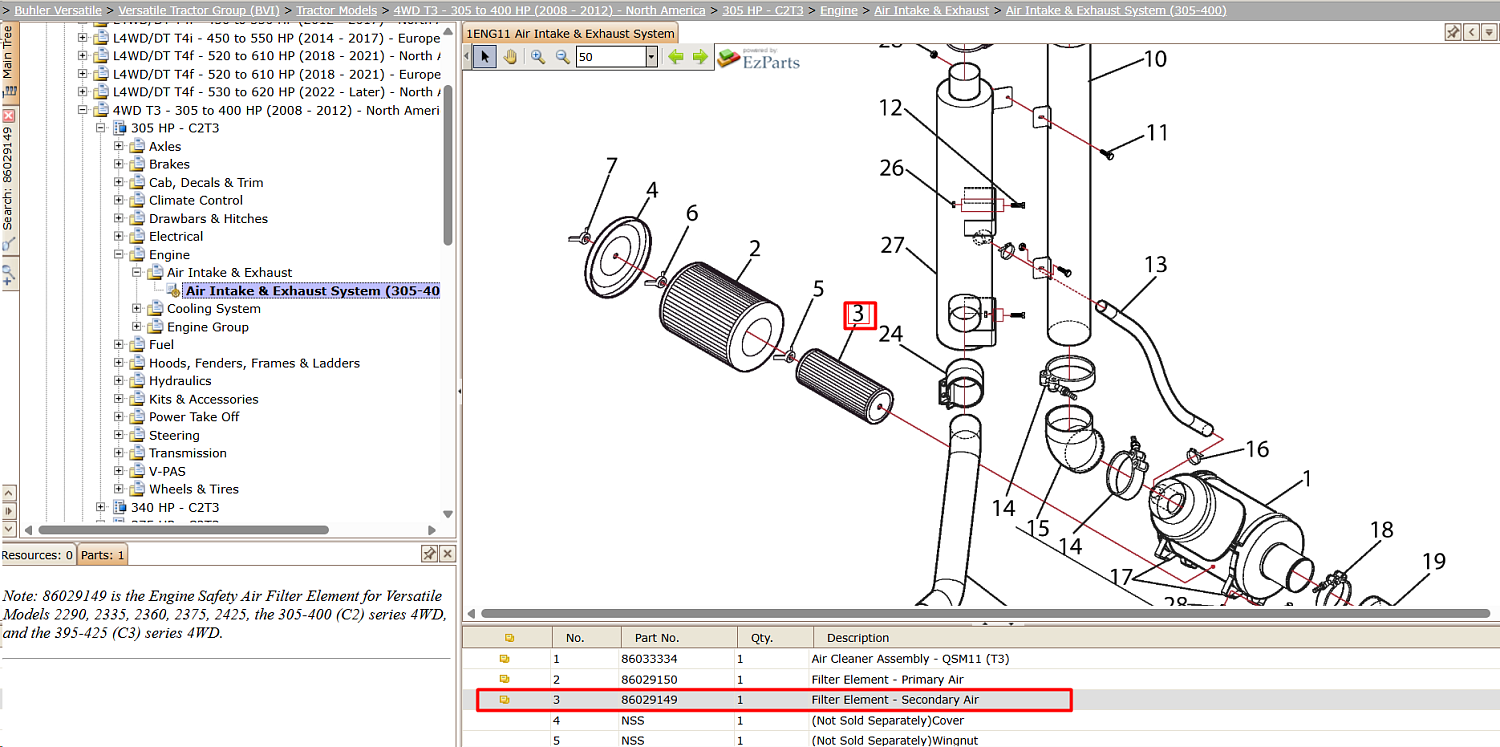Viewport: 1500px width, 747px height.
Task: Click the 340 HP - C2T3 model icon
Action: pos(120,507)
